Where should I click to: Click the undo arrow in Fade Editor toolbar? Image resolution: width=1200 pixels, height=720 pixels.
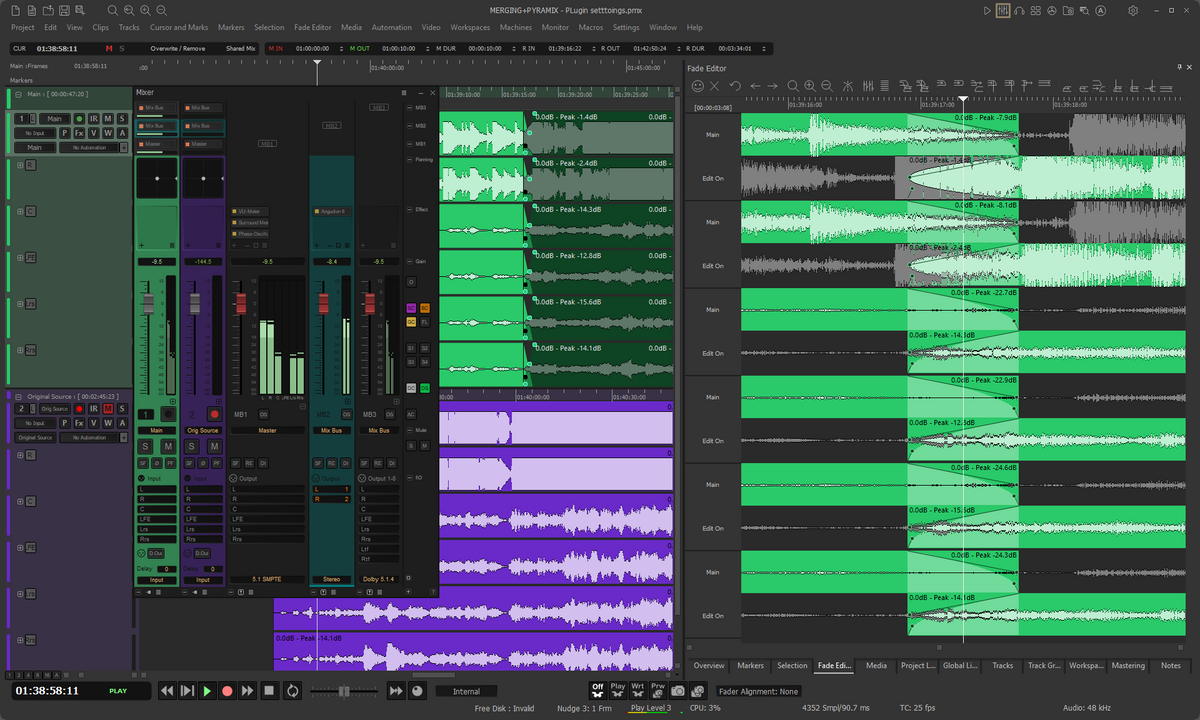pos(735,86)
